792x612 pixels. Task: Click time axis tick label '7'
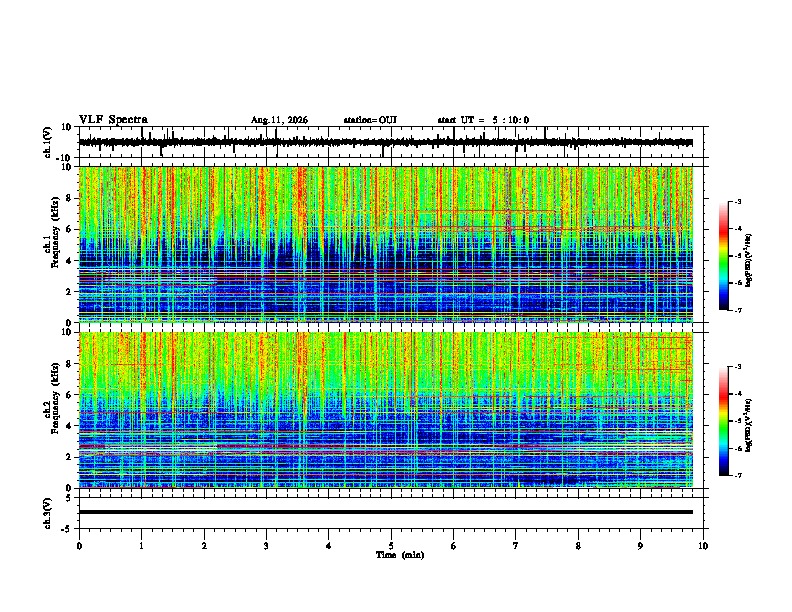pos(516,546)
